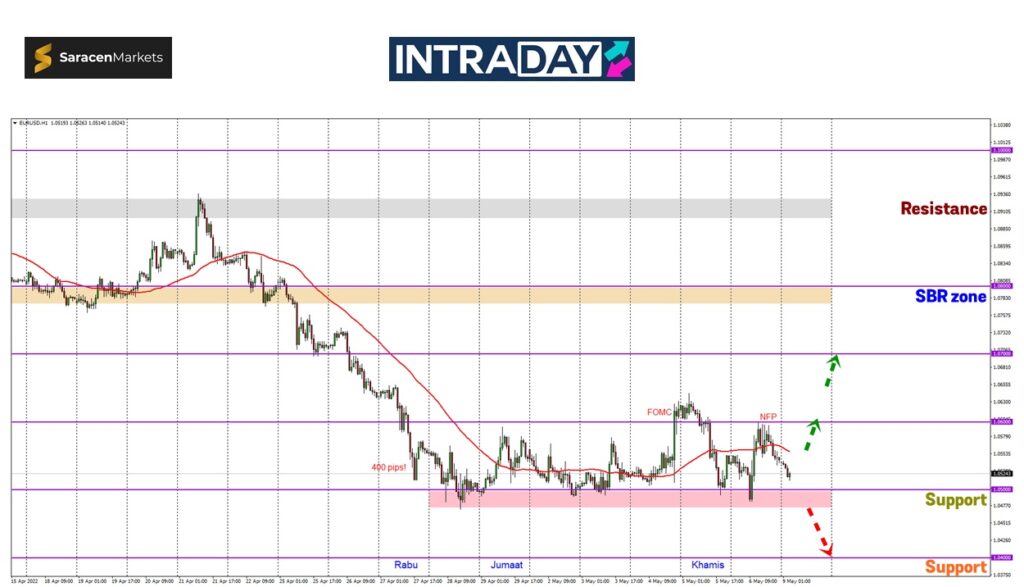
Task: Click the lower green dashed arrow
Action: (x=814, y=433)
